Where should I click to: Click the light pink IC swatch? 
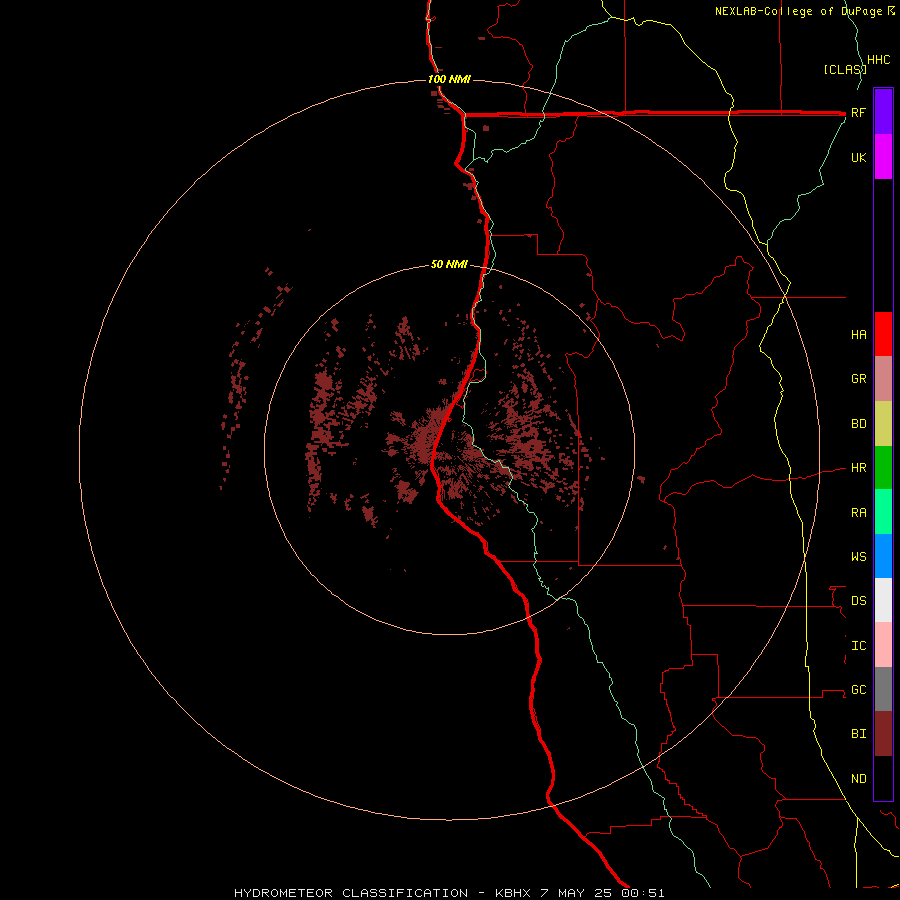click(x=883, y=645)
